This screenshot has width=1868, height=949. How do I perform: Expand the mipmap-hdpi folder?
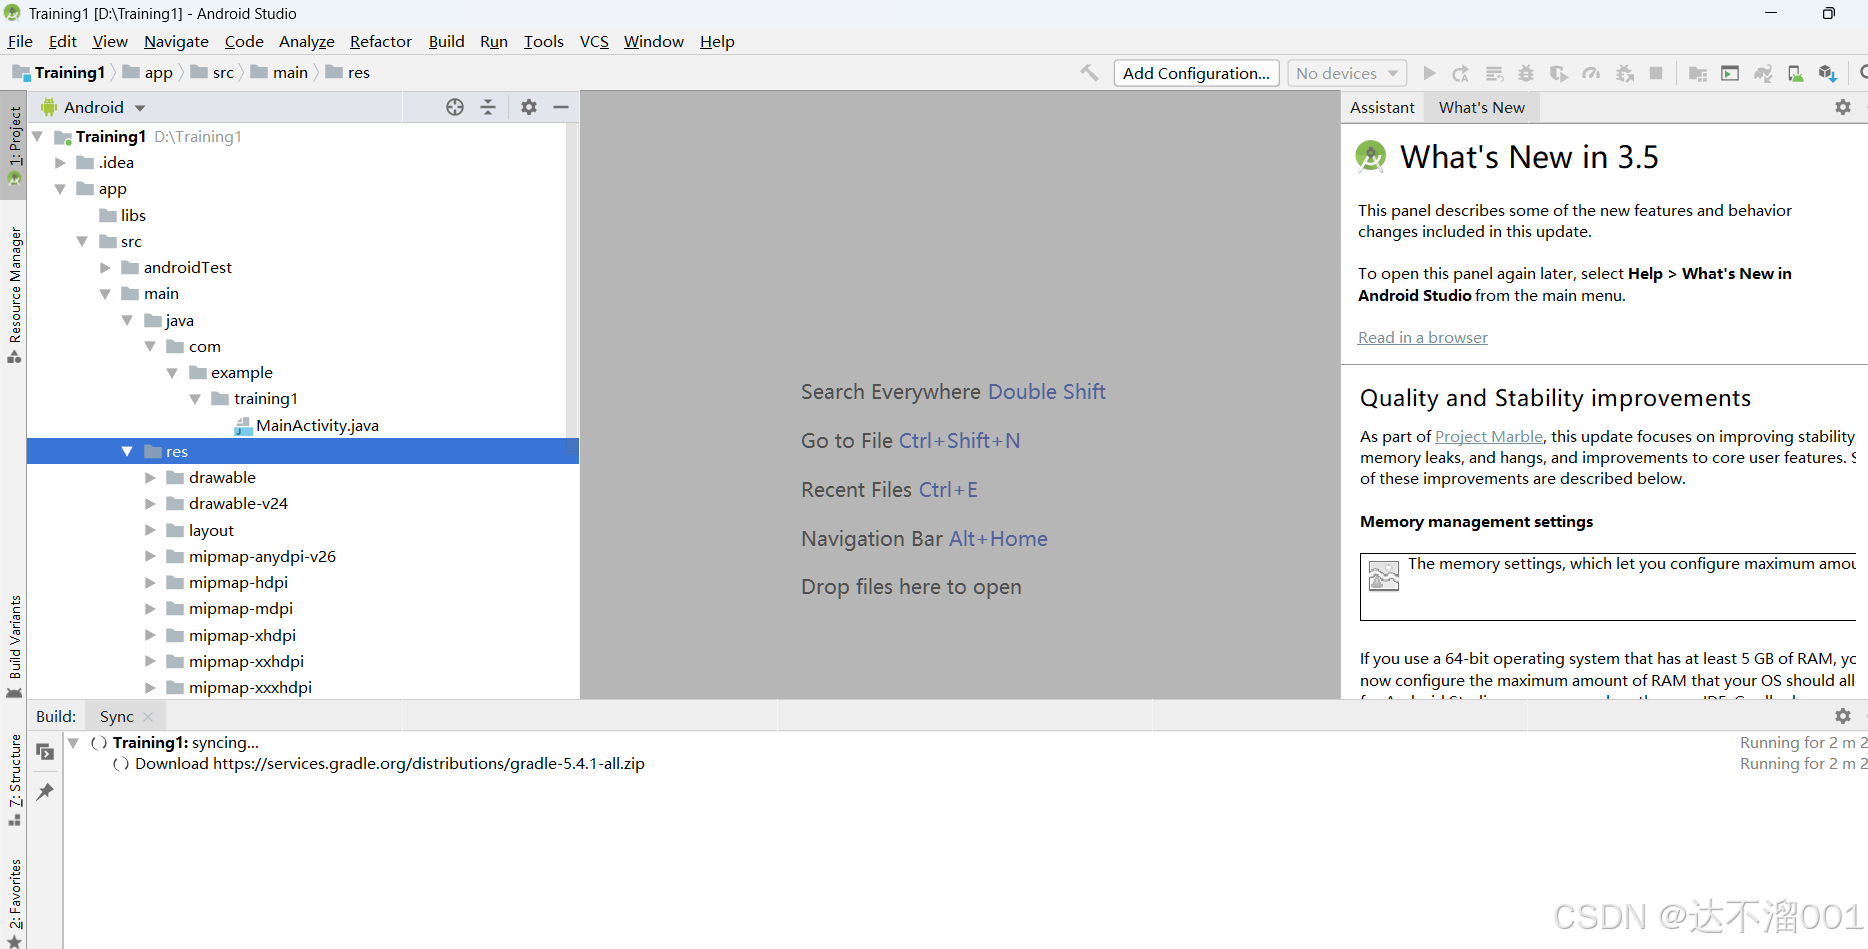(x=150, y=582)
